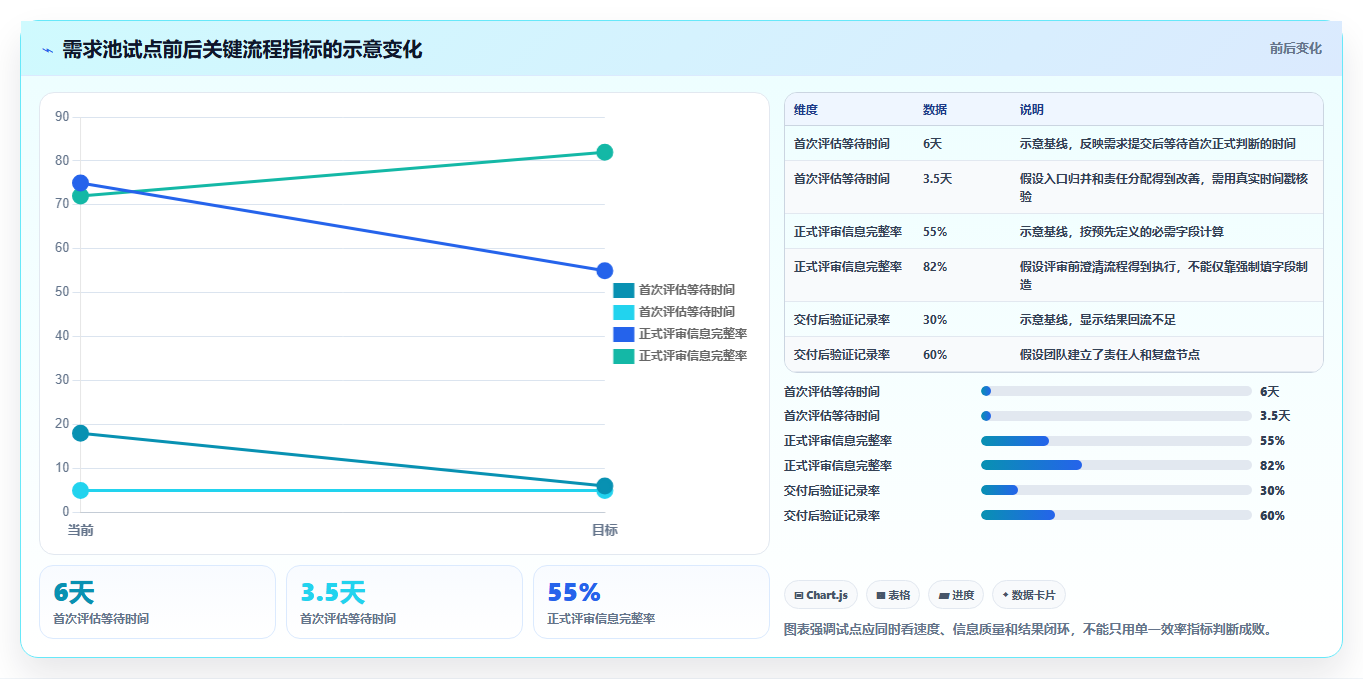Open the stat card showing 6天
The image size is (1363, 679).
point(157,602)
